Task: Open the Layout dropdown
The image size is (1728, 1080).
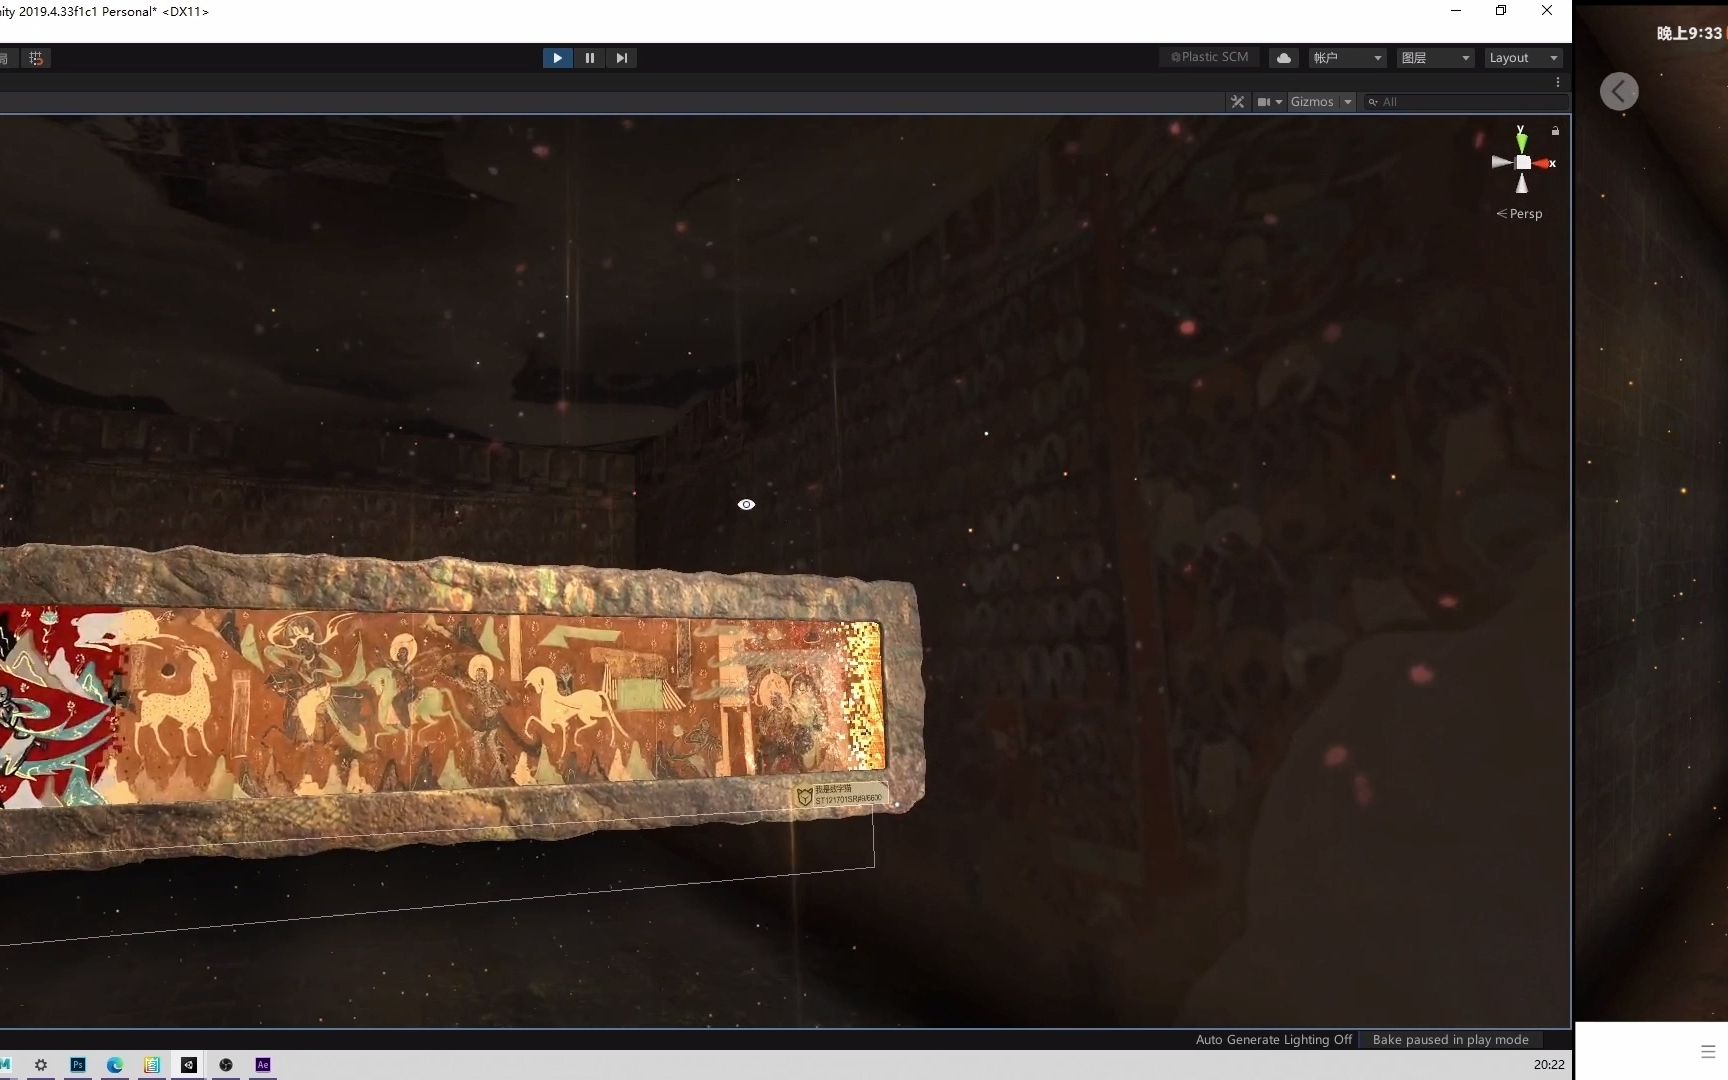Action: [1522, 58]
